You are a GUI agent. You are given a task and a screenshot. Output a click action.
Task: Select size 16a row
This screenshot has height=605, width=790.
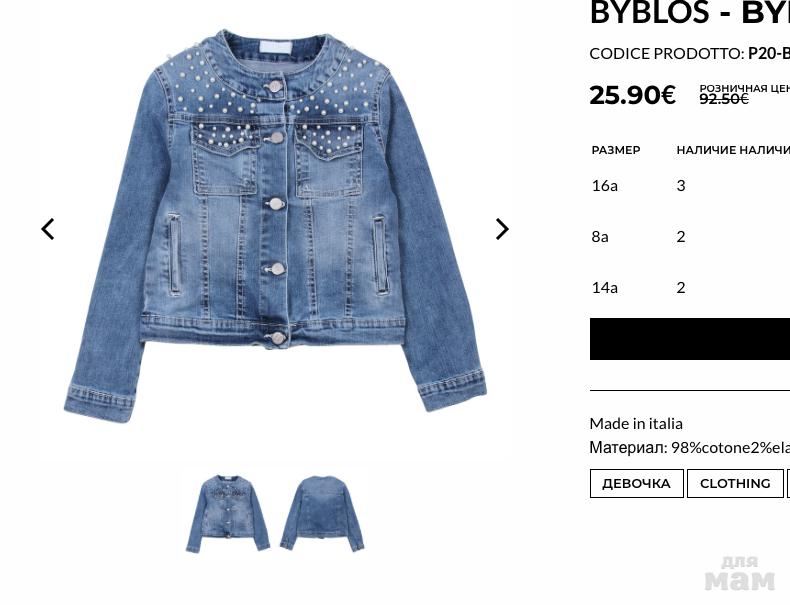click(x=690, y=186)
